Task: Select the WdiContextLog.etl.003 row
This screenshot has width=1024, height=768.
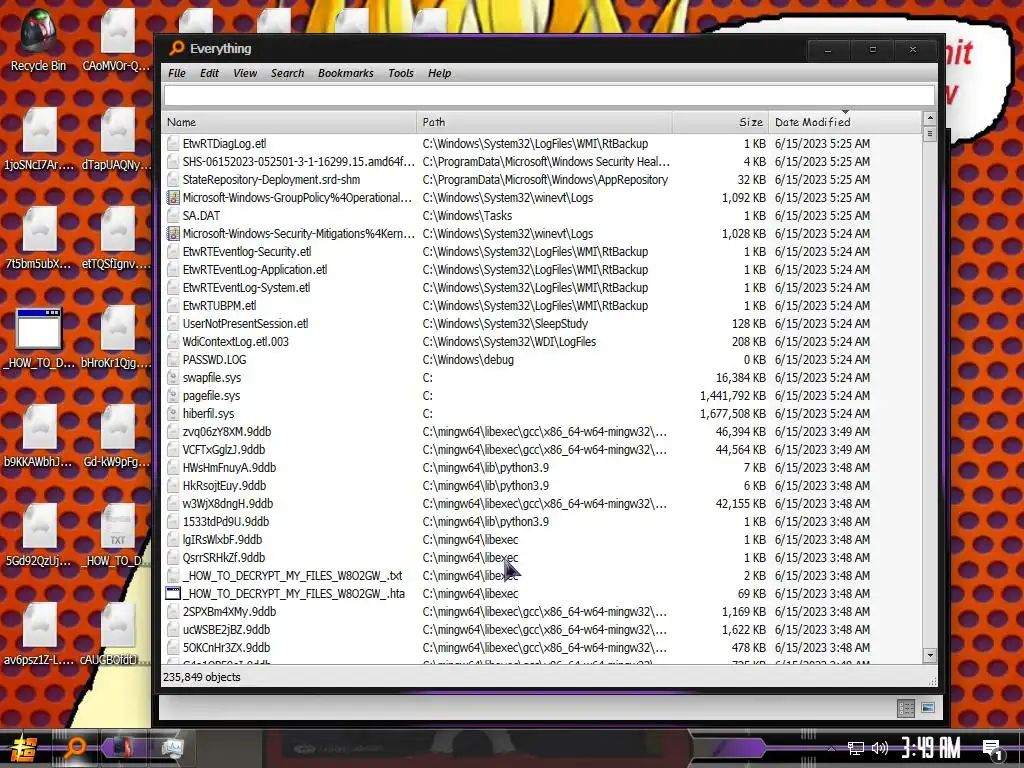Action: [x=542, y=342]
